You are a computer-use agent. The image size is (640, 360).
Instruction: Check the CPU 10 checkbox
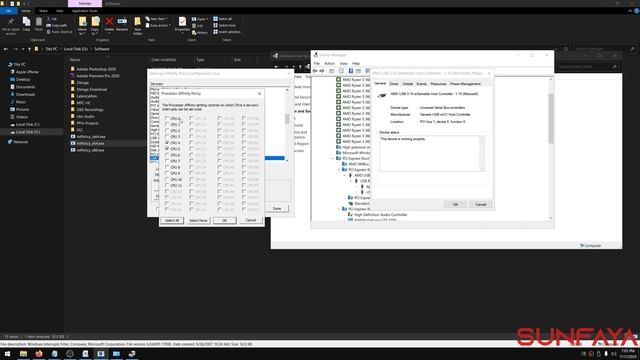coord(167,180)
